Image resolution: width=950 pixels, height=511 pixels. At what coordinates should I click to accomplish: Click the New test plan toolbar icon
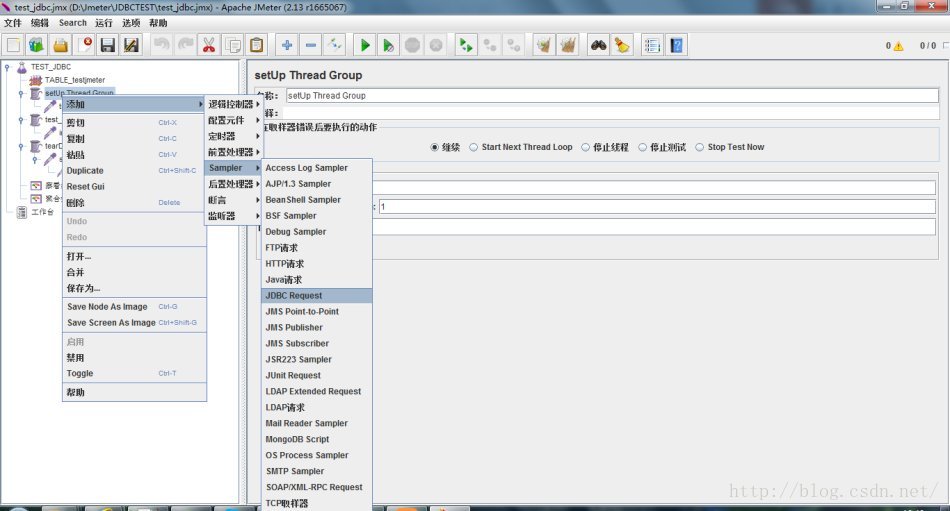[13, 45]
